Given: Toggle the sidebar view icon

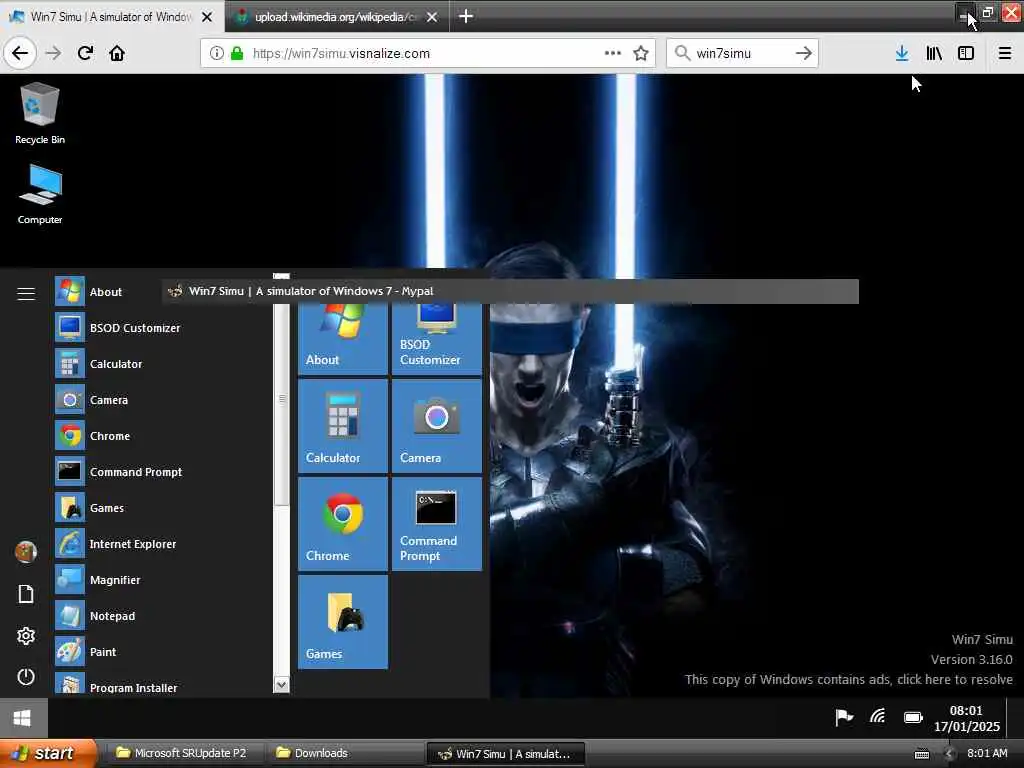Looking at the screenshot, I should click(966, 53).
